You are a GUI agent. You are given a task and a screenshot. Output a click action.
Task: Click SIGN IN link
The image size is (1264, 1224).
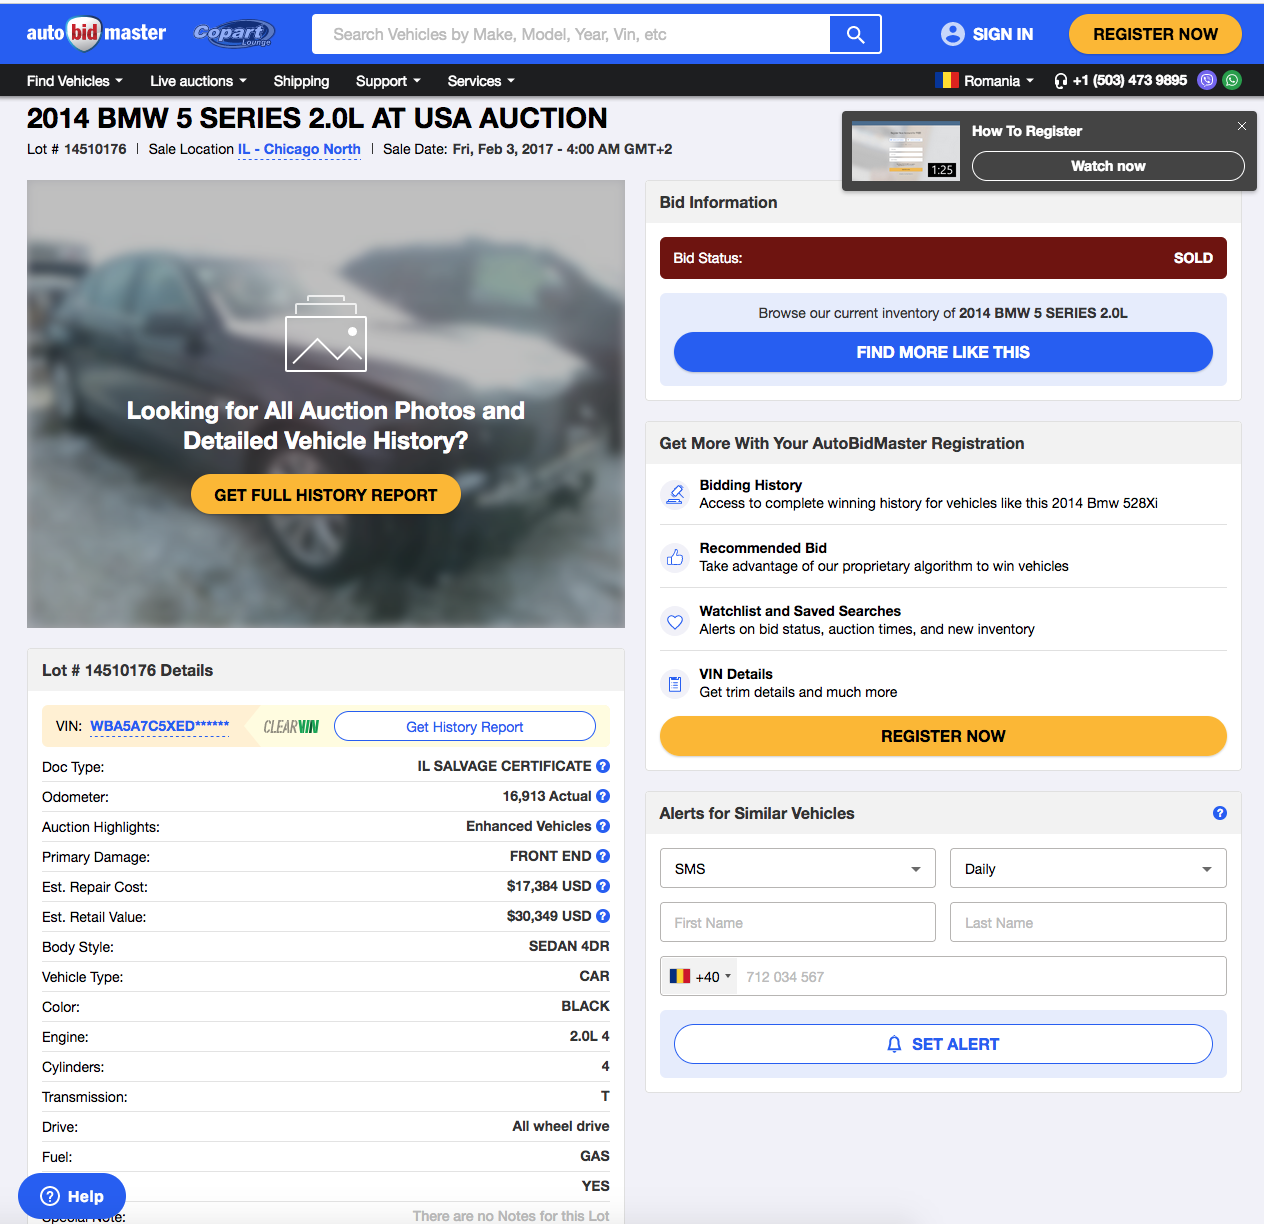pos(1003,34)
